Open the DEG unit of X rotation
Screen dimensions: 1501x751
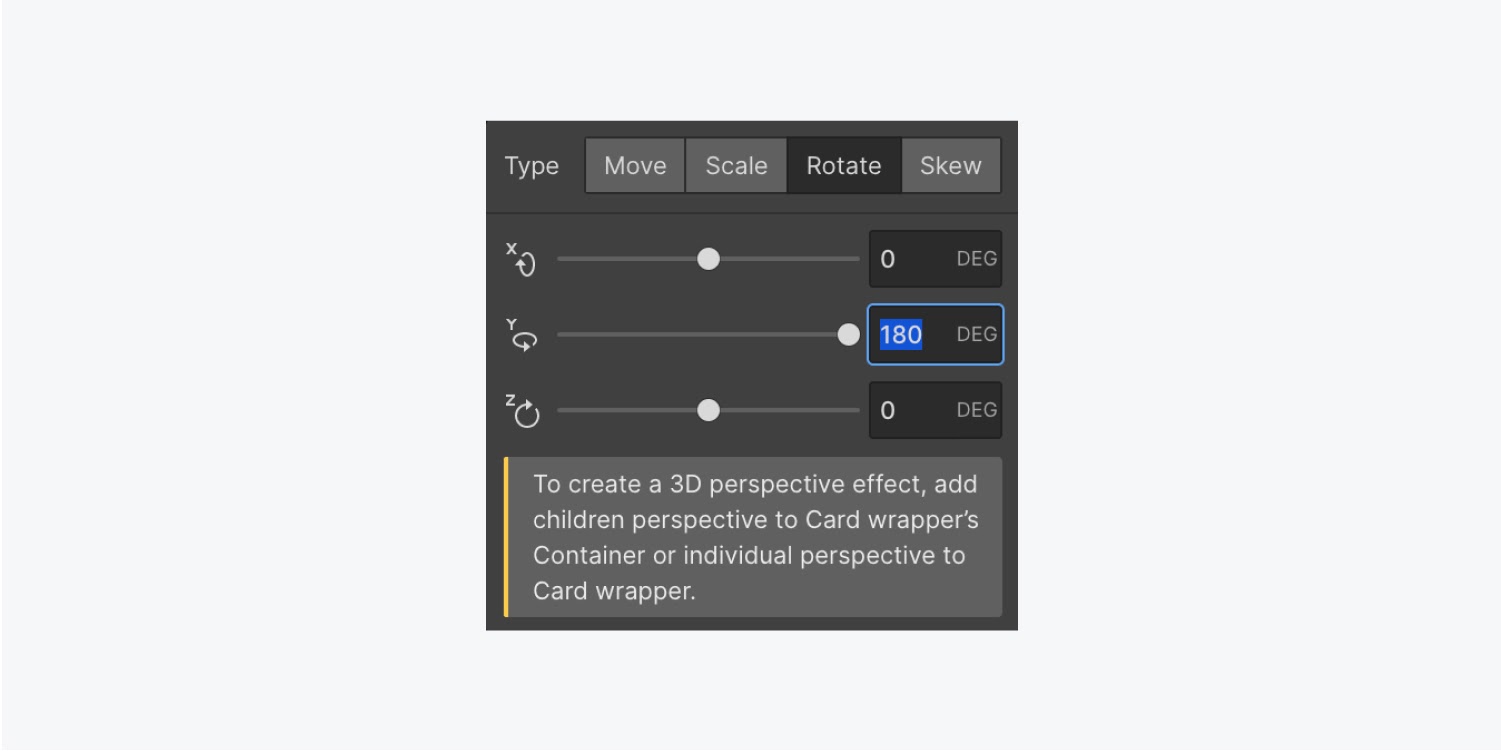pos(976,259)
